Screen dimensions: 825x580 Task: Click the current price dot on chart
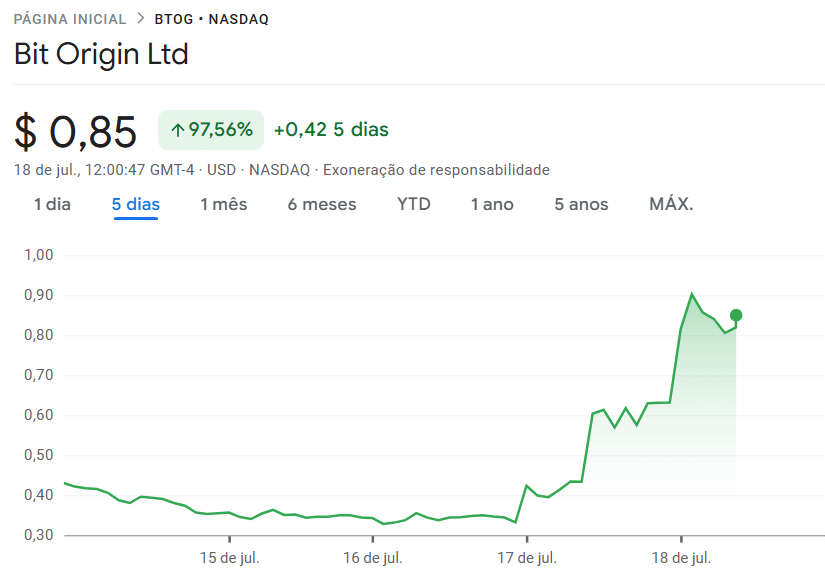[x=736, y=315]
